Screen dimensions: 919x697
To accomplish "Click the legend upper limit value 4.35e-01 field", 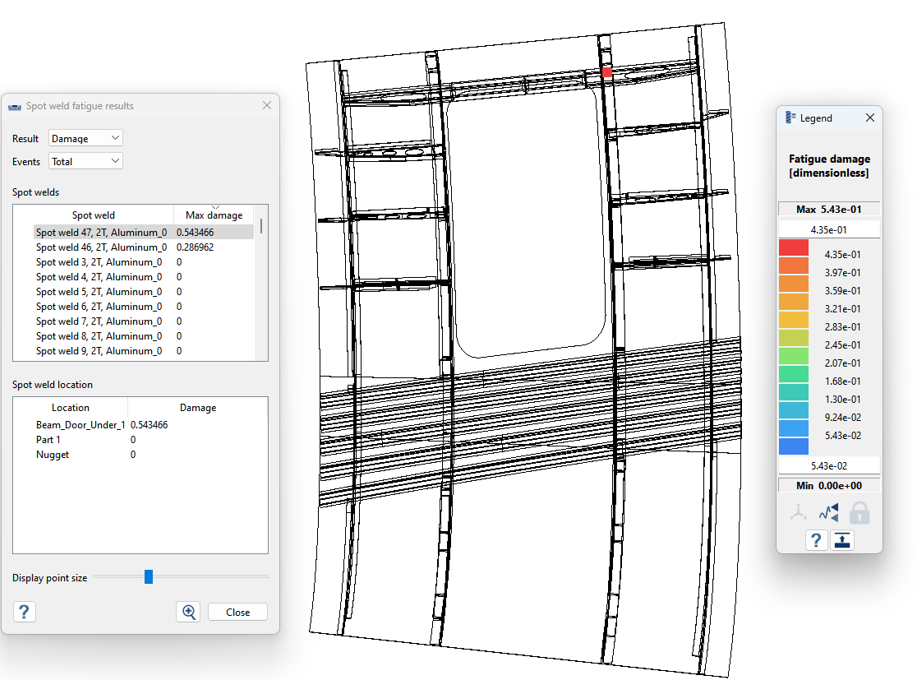I will click(828, 229).
